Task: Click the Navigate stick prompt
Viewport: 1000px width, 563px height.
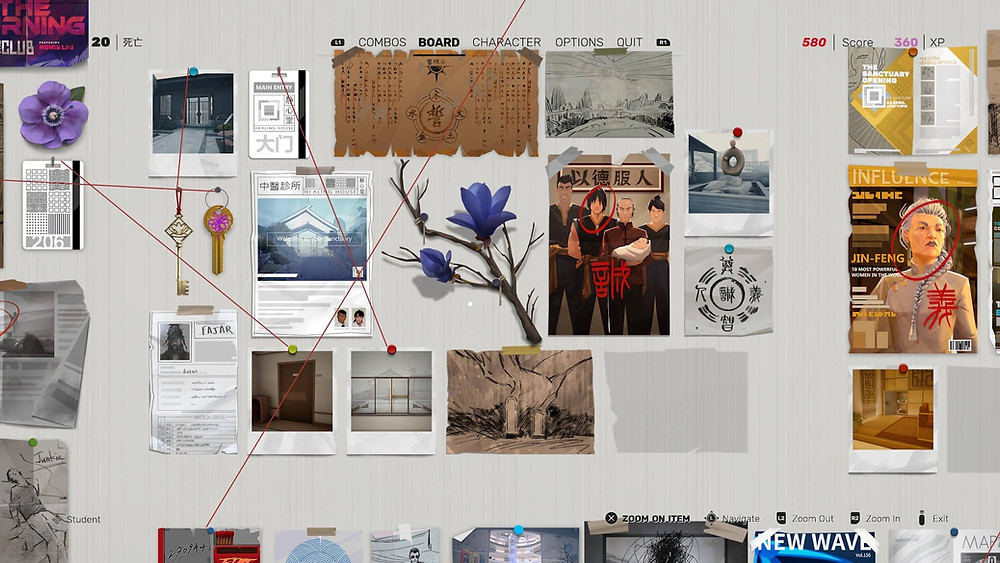Action: point(732,518)
